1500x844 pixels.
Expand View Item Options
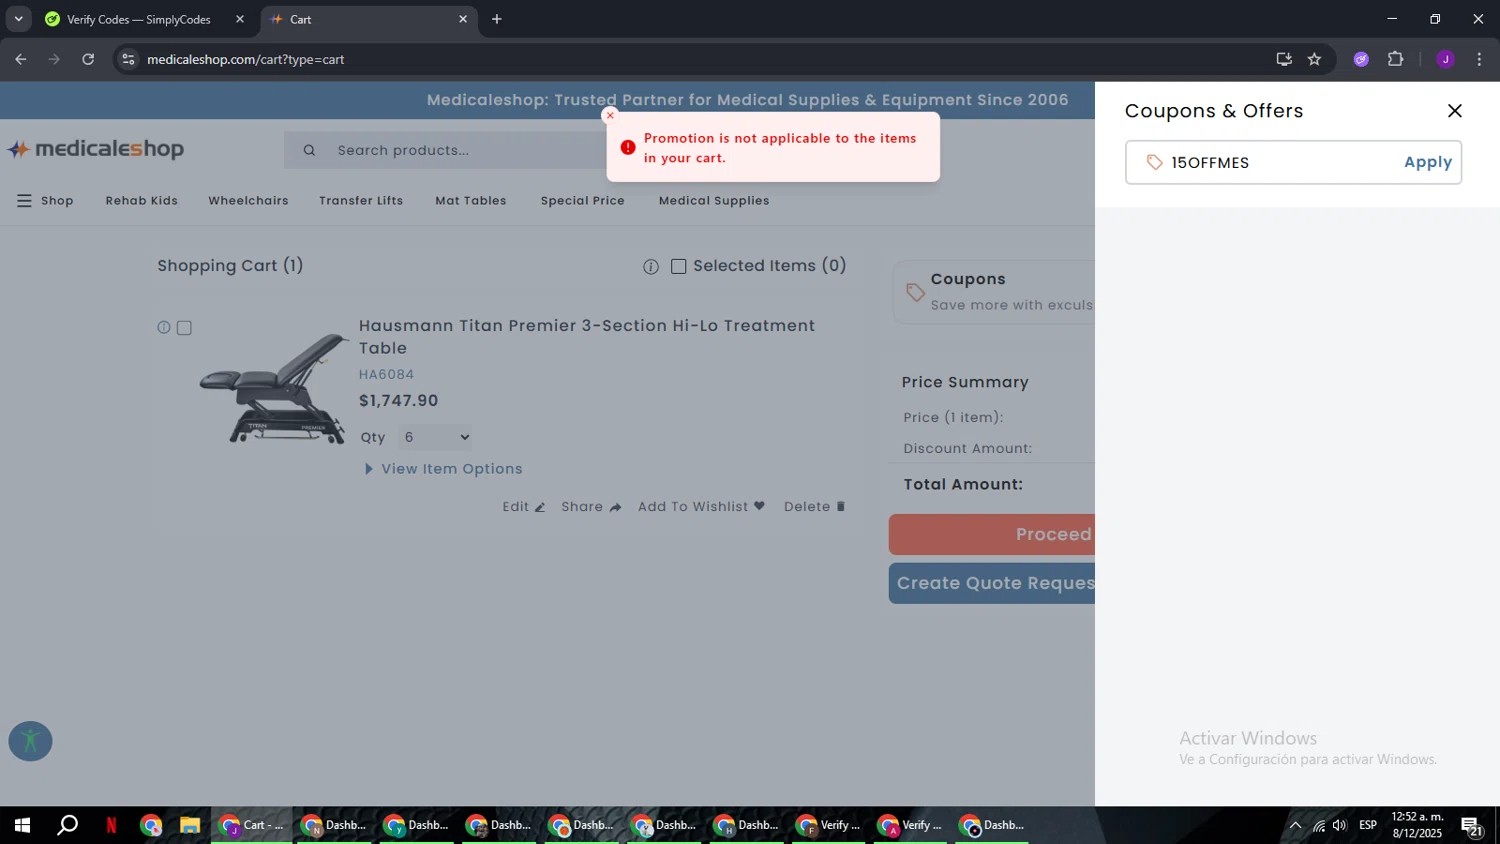(x=443, y=469)
